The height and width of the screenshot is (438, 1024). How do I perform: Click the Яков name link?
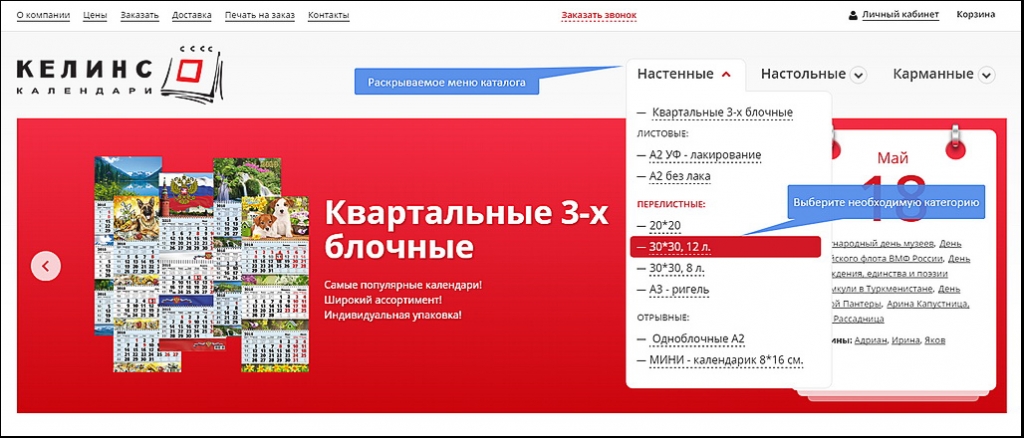pos(935,341)
